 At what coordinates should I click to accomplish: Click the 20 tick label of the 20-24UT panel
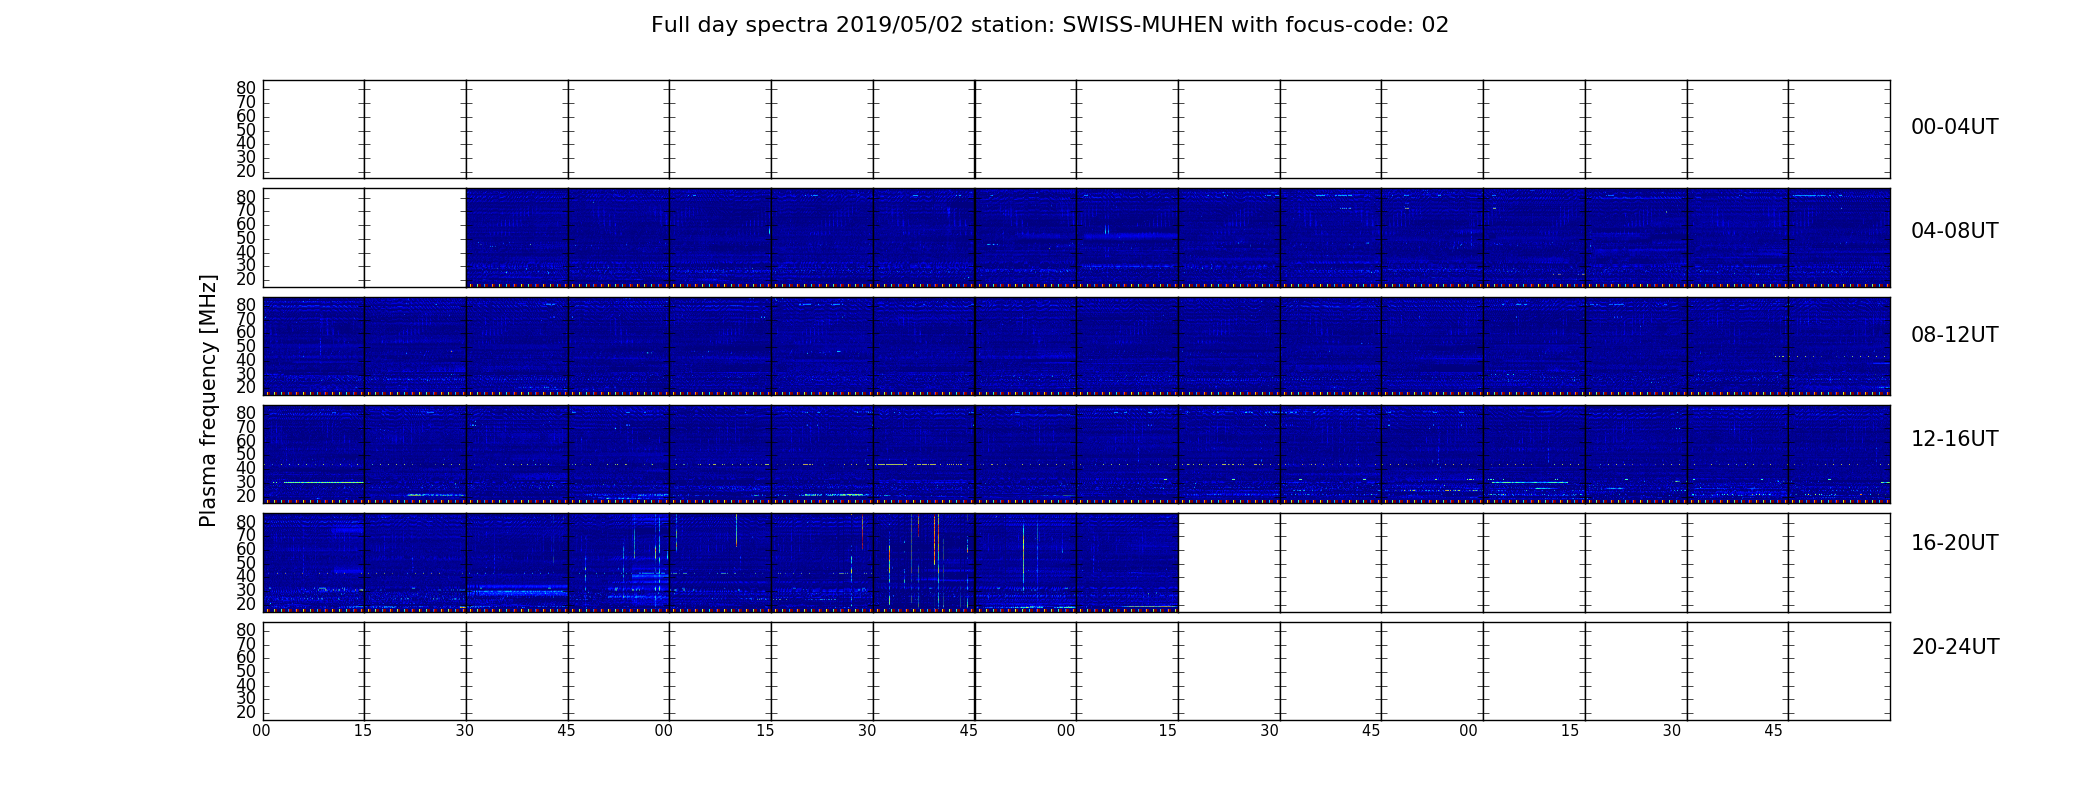click(x=246, y=712)
